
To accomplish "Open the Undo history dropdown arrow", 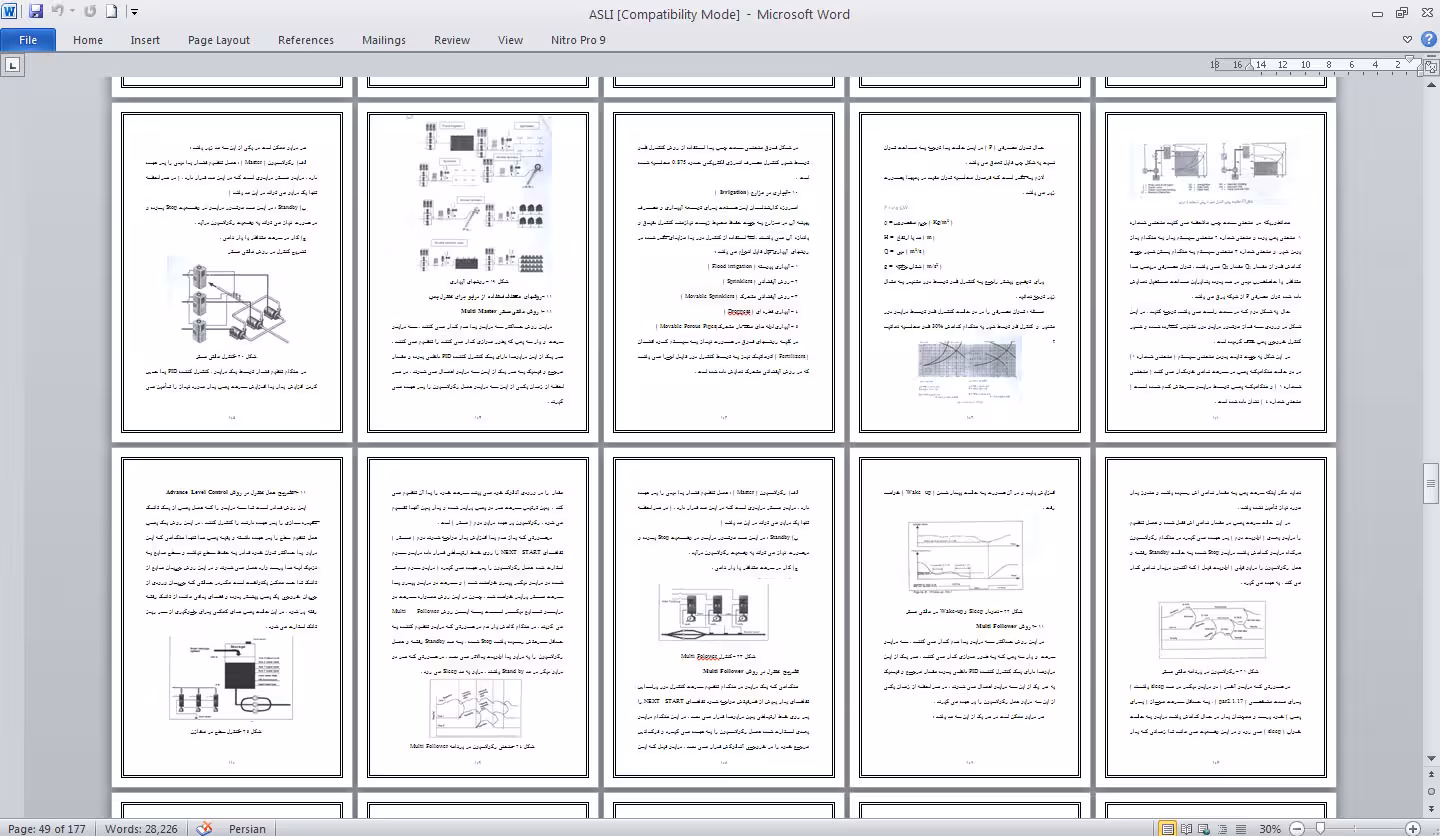I will (x=72, y=12).
